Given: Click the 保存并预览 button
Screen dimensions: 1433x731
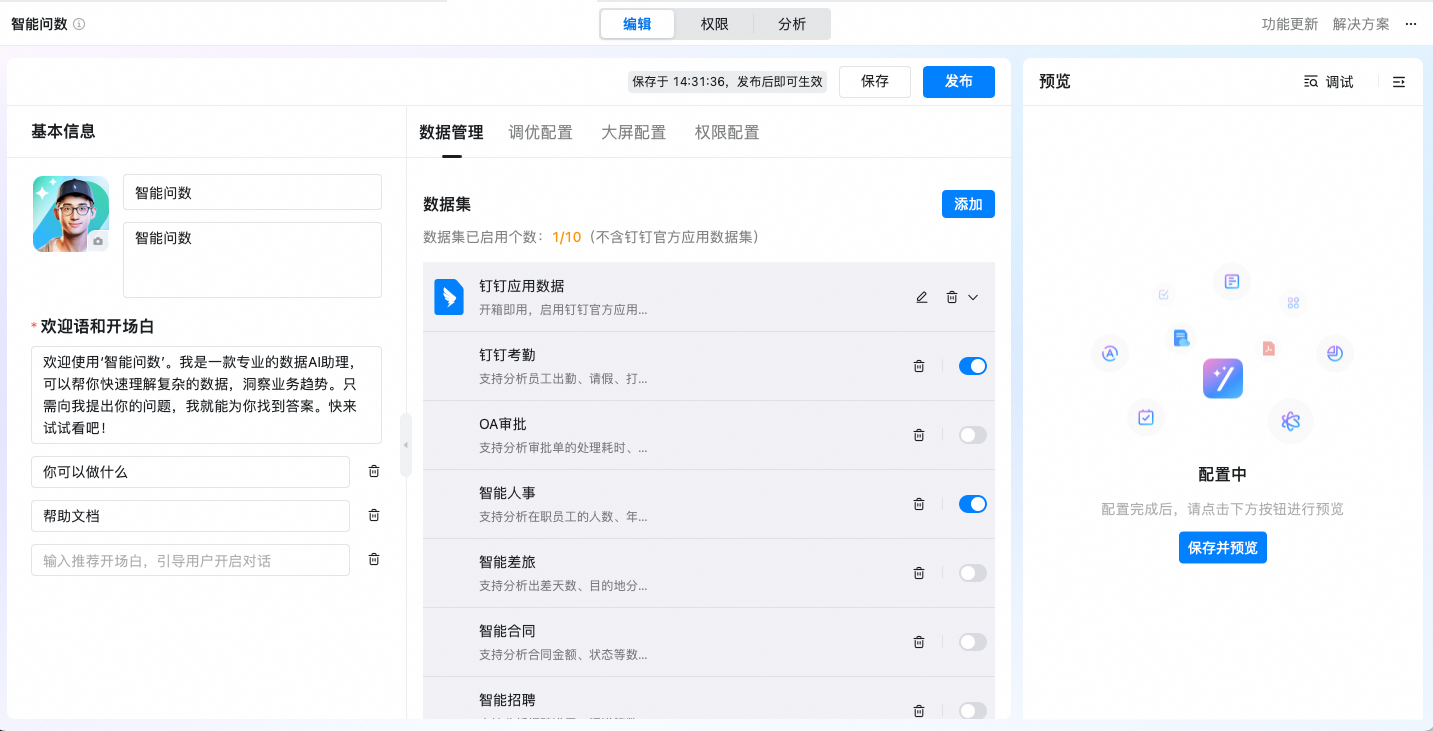Looking at the screenshot, I should 1223,548.
